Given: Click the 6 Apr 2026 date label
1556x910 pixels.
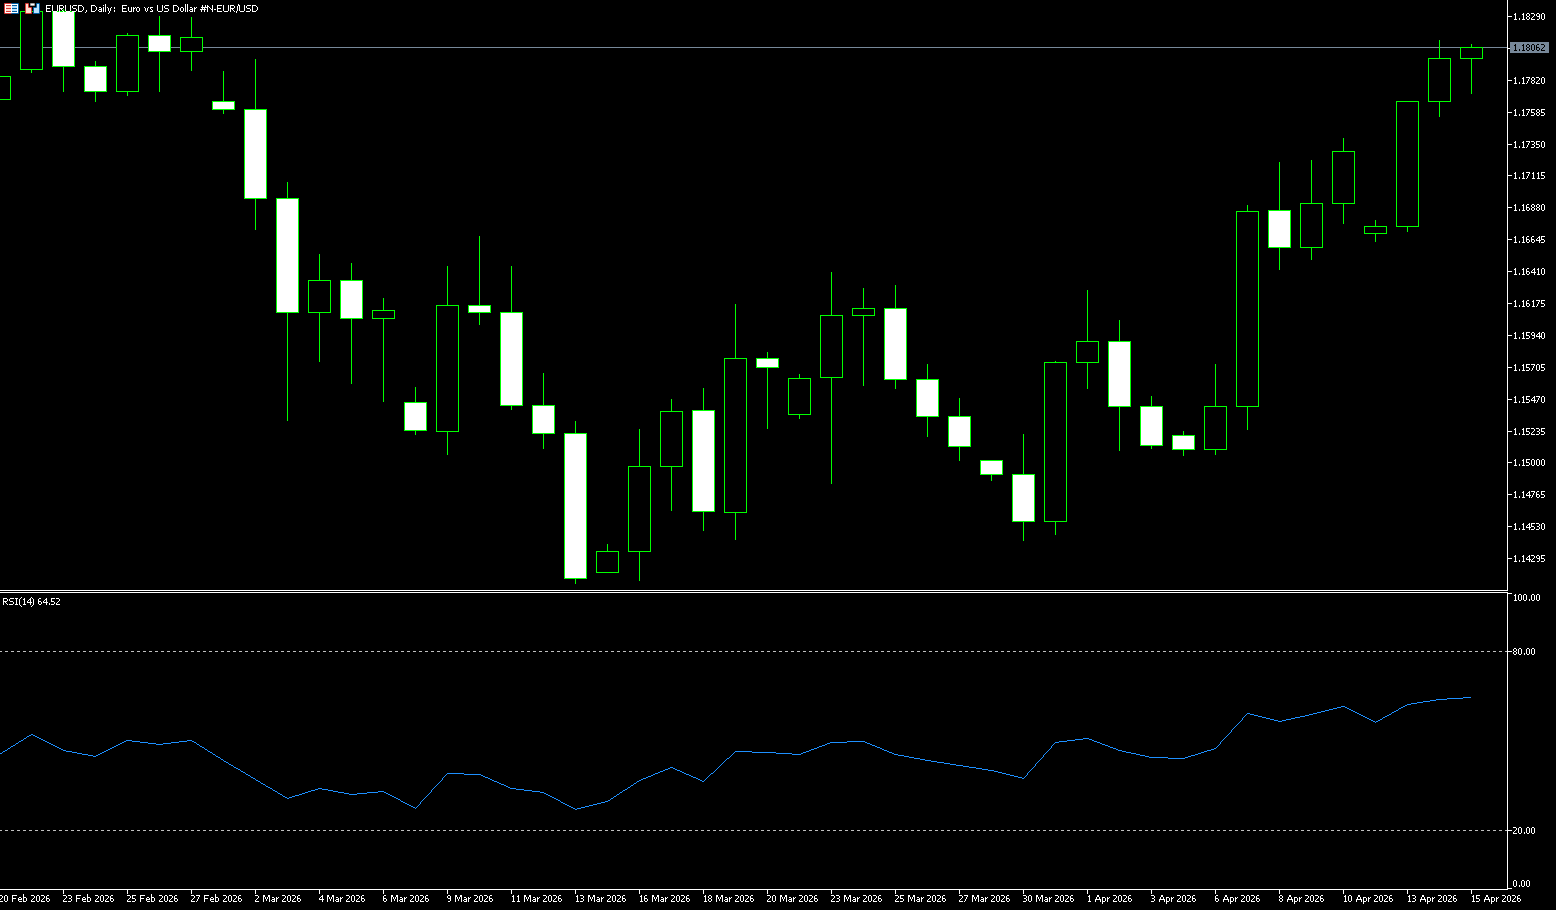Looking at the screenshot, I should (x=1236, y=899).
